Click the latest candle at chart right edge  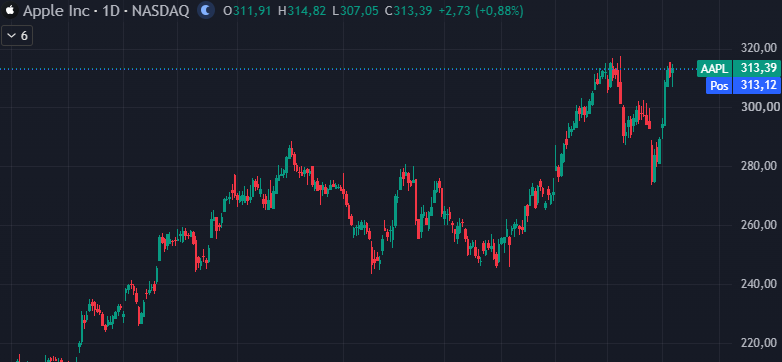coord(672,75)
